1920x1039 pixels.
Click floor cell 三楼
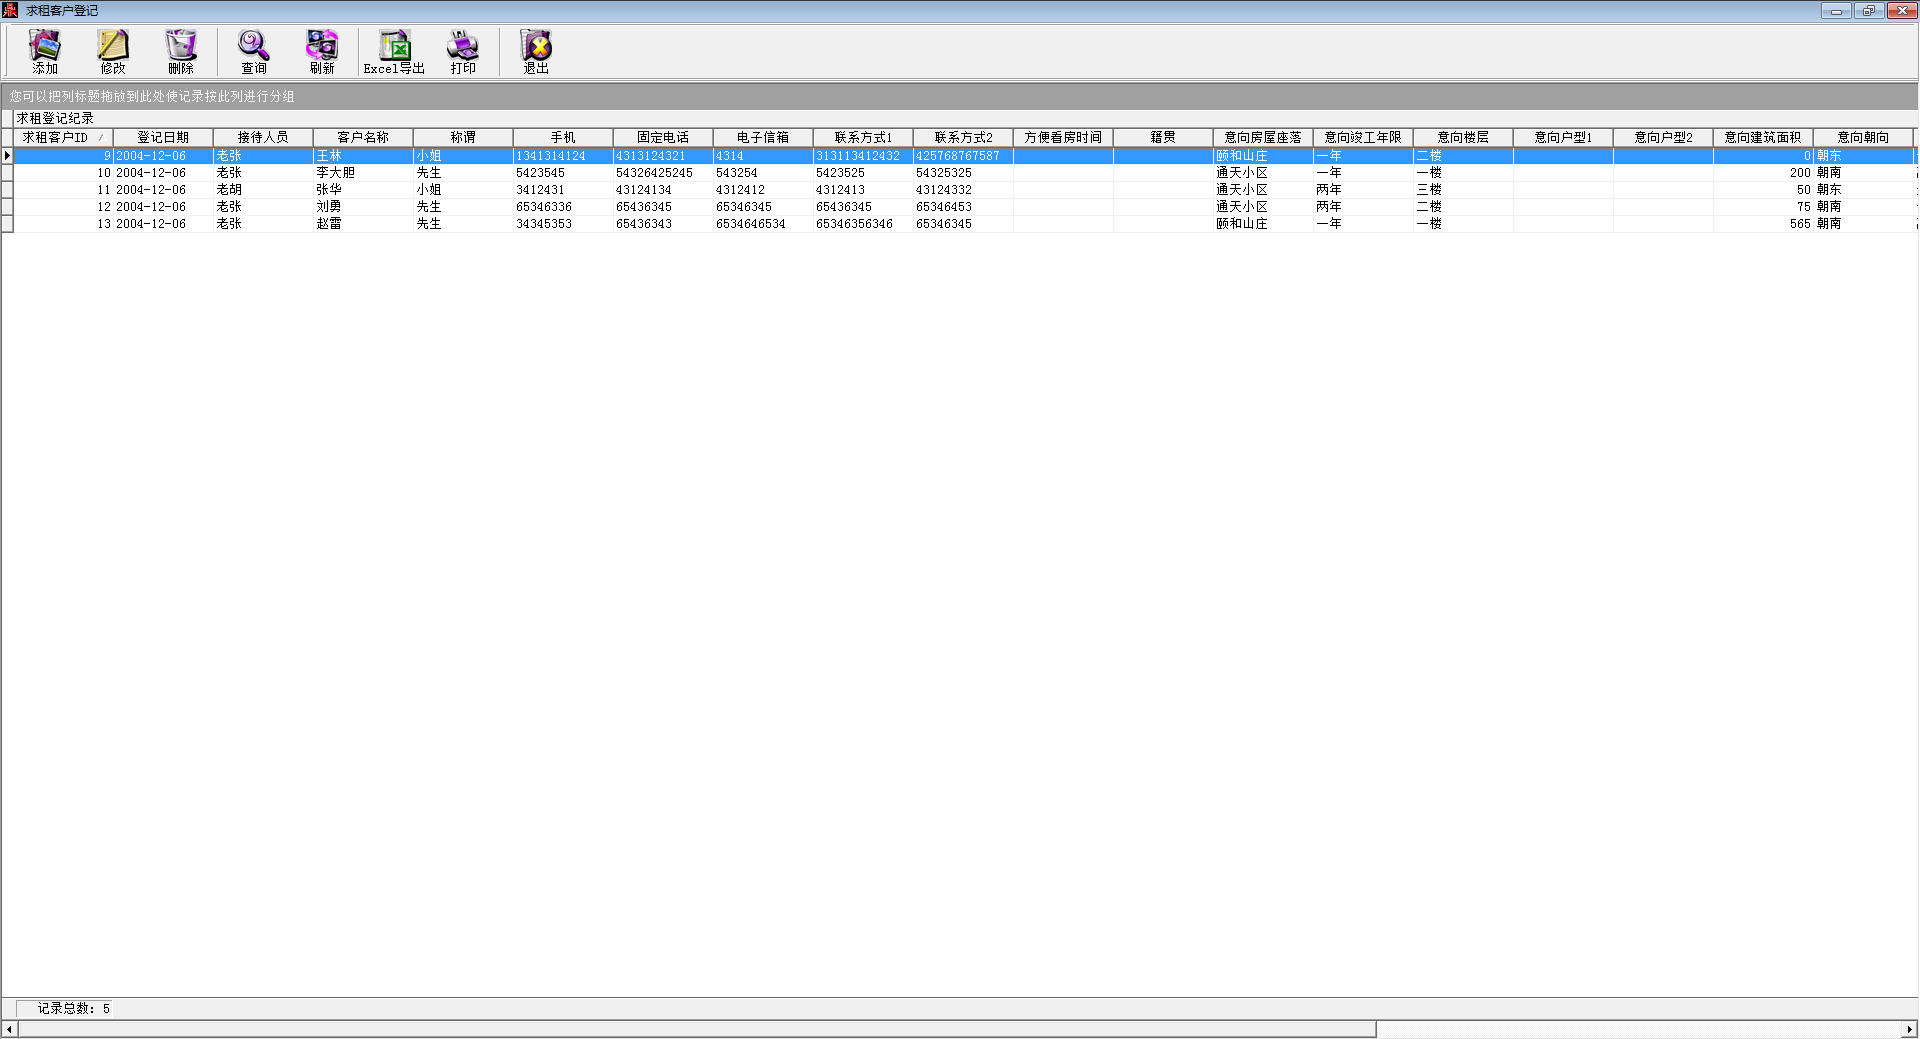[x=1463, y=190]
